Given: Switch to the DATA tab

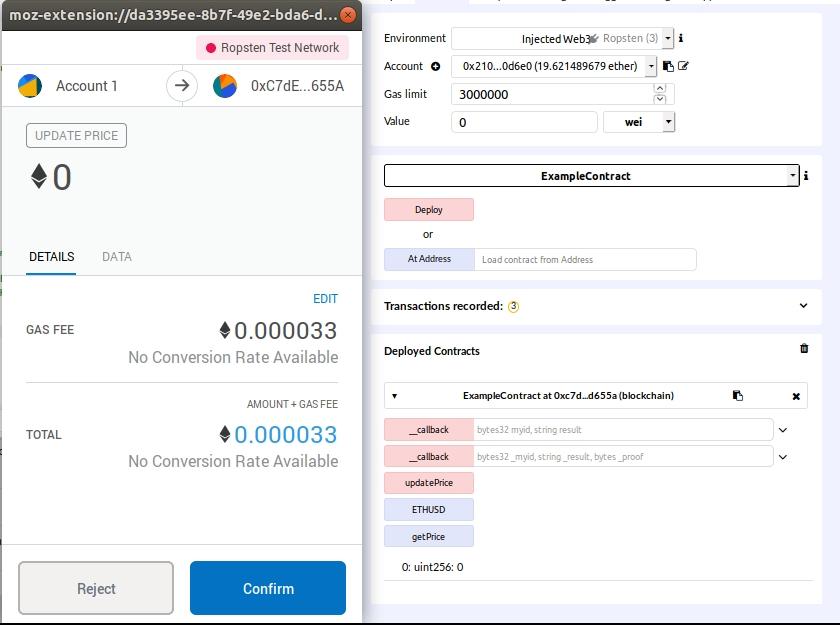Looking at the screenshot, I should [116, 257].
